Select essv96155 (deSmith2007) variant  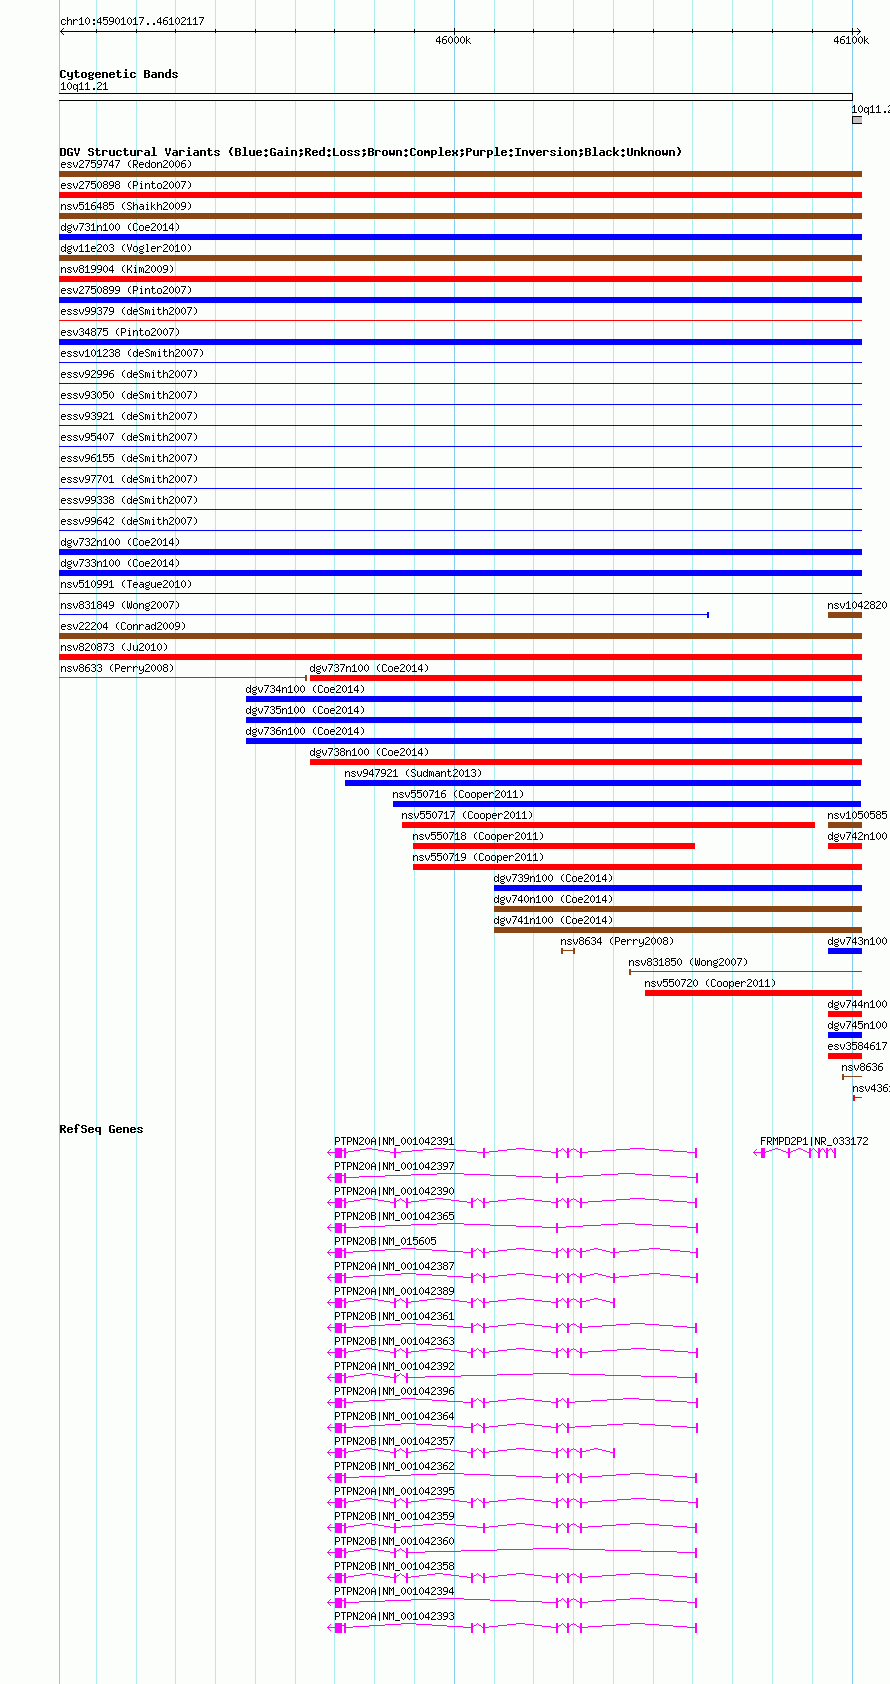point(129,458)
